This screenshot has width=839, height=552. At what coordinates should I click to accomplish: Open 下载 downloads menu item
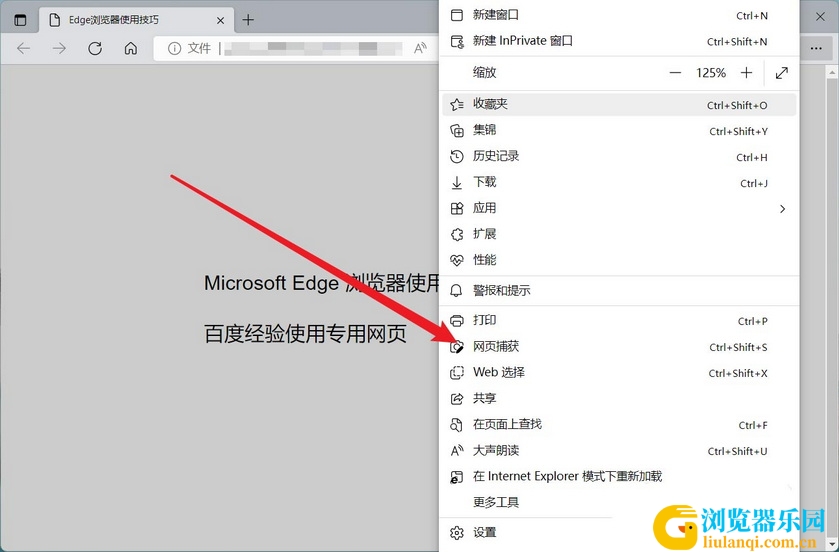click(x=619, y=182)
